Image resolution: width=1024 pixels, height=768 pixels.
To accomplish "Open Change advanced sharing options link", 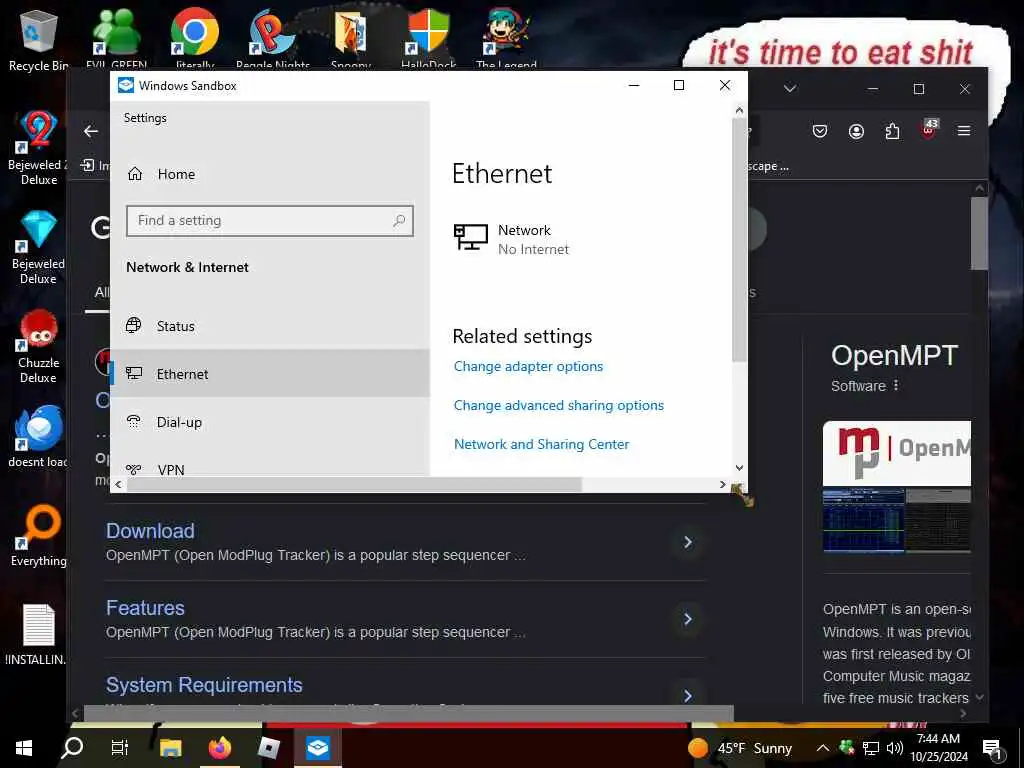I will [558, 405].
